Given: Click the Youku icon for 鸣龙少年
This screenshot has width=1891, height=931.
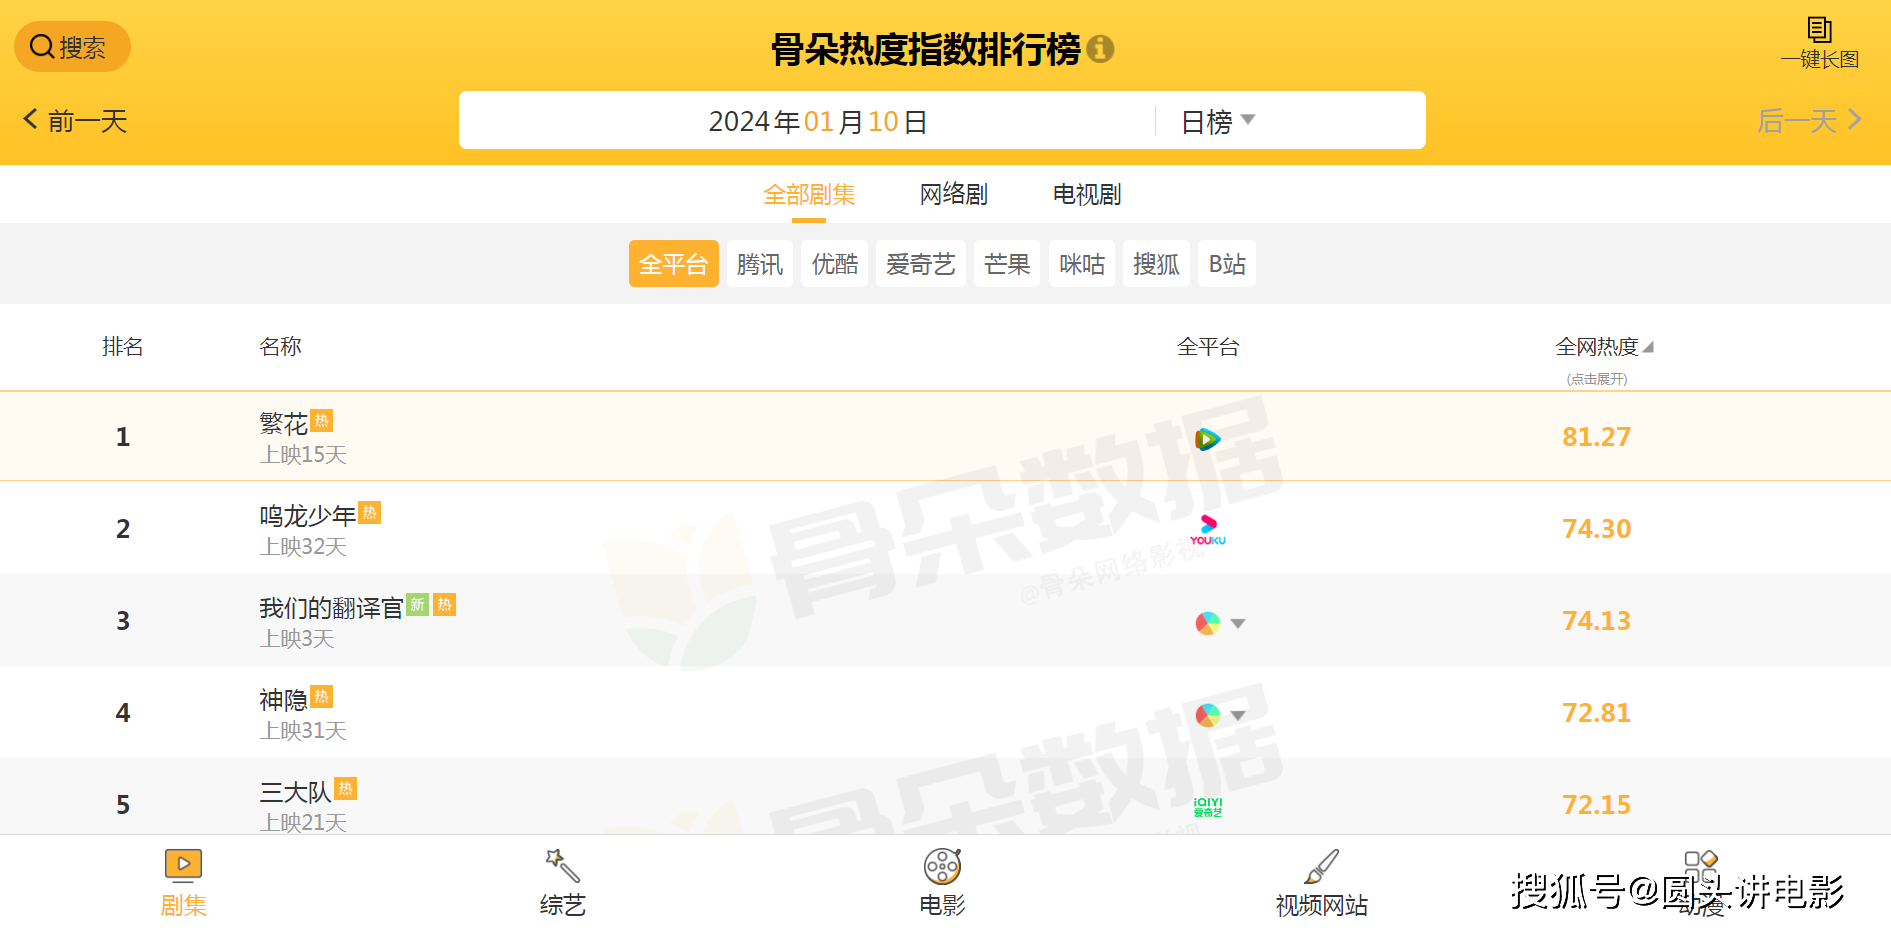Looking at the screenshot, I should point(1208,530).
